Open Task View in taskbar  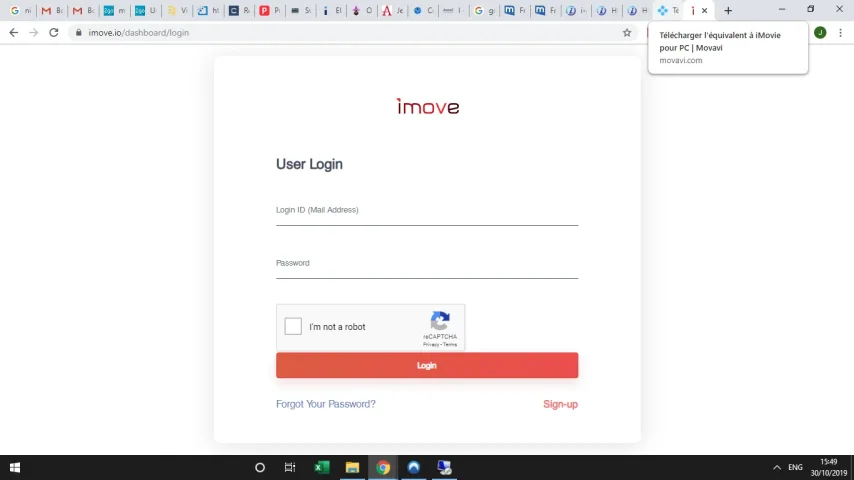290,467
